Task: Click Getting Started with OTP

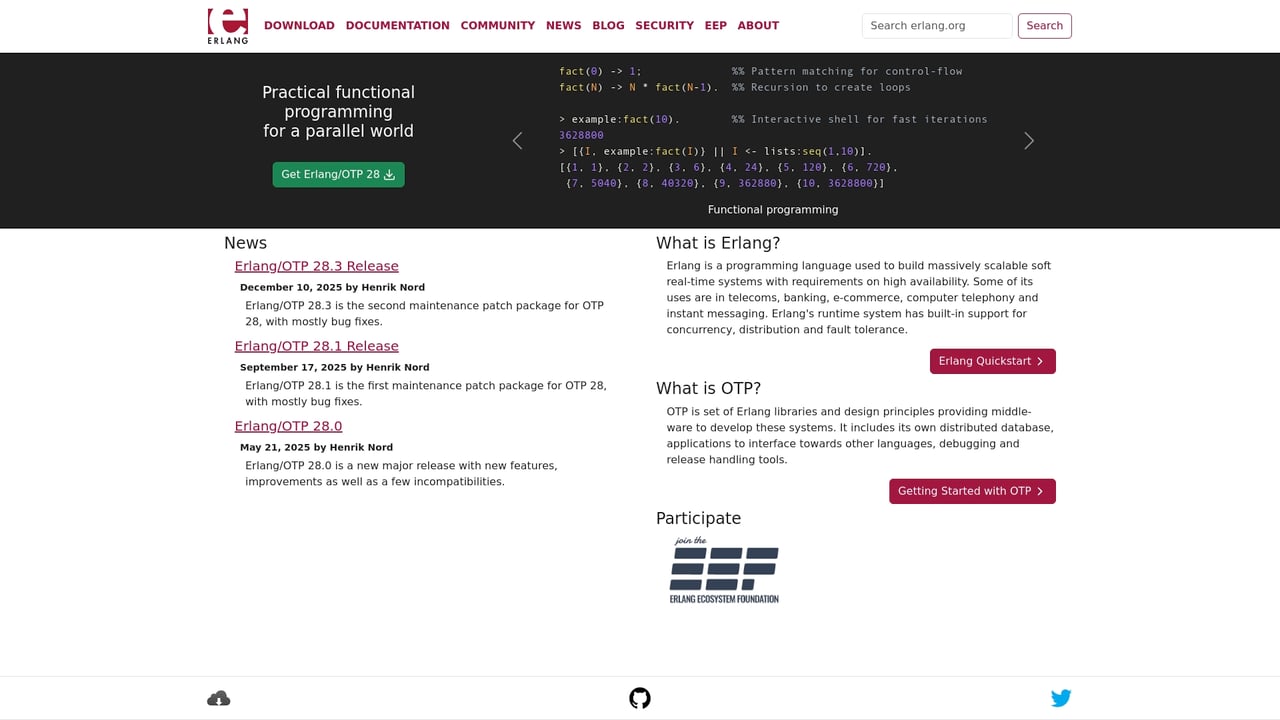Action: (x=972, y=491)
